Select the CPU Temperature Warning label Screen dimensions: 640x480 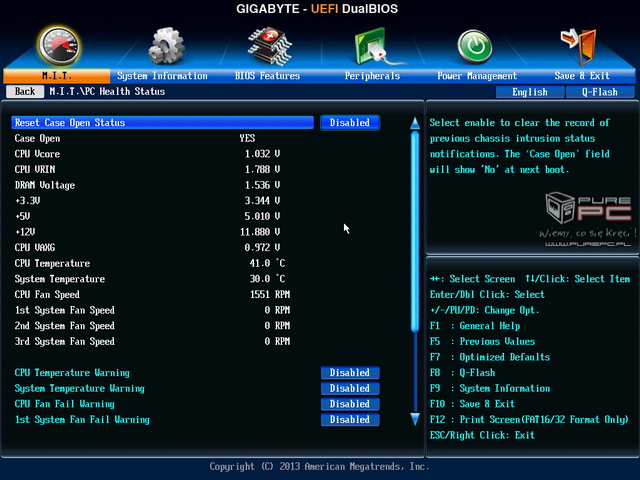click(72, 373)
